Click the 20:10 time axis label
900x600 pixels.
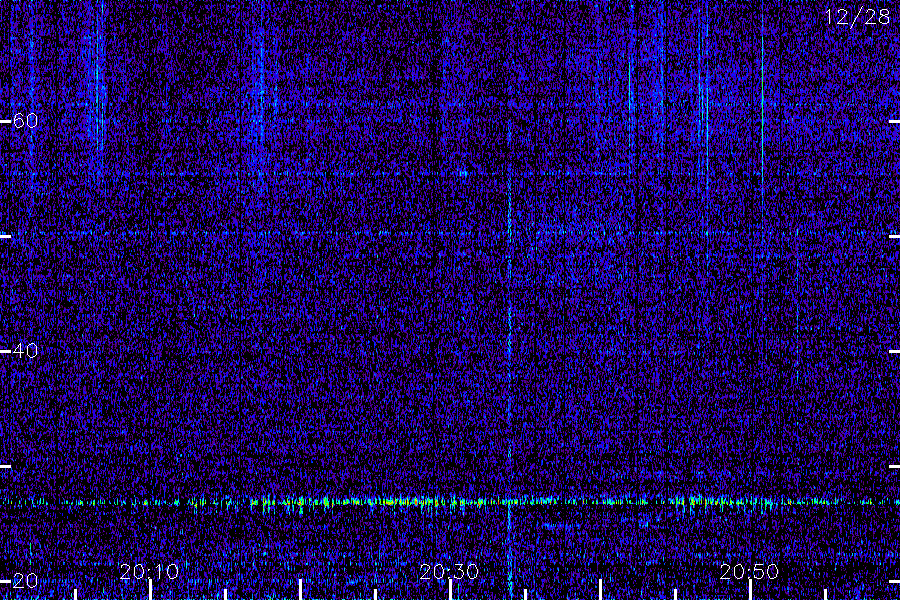pyautogui.click(x=149, y=572)
